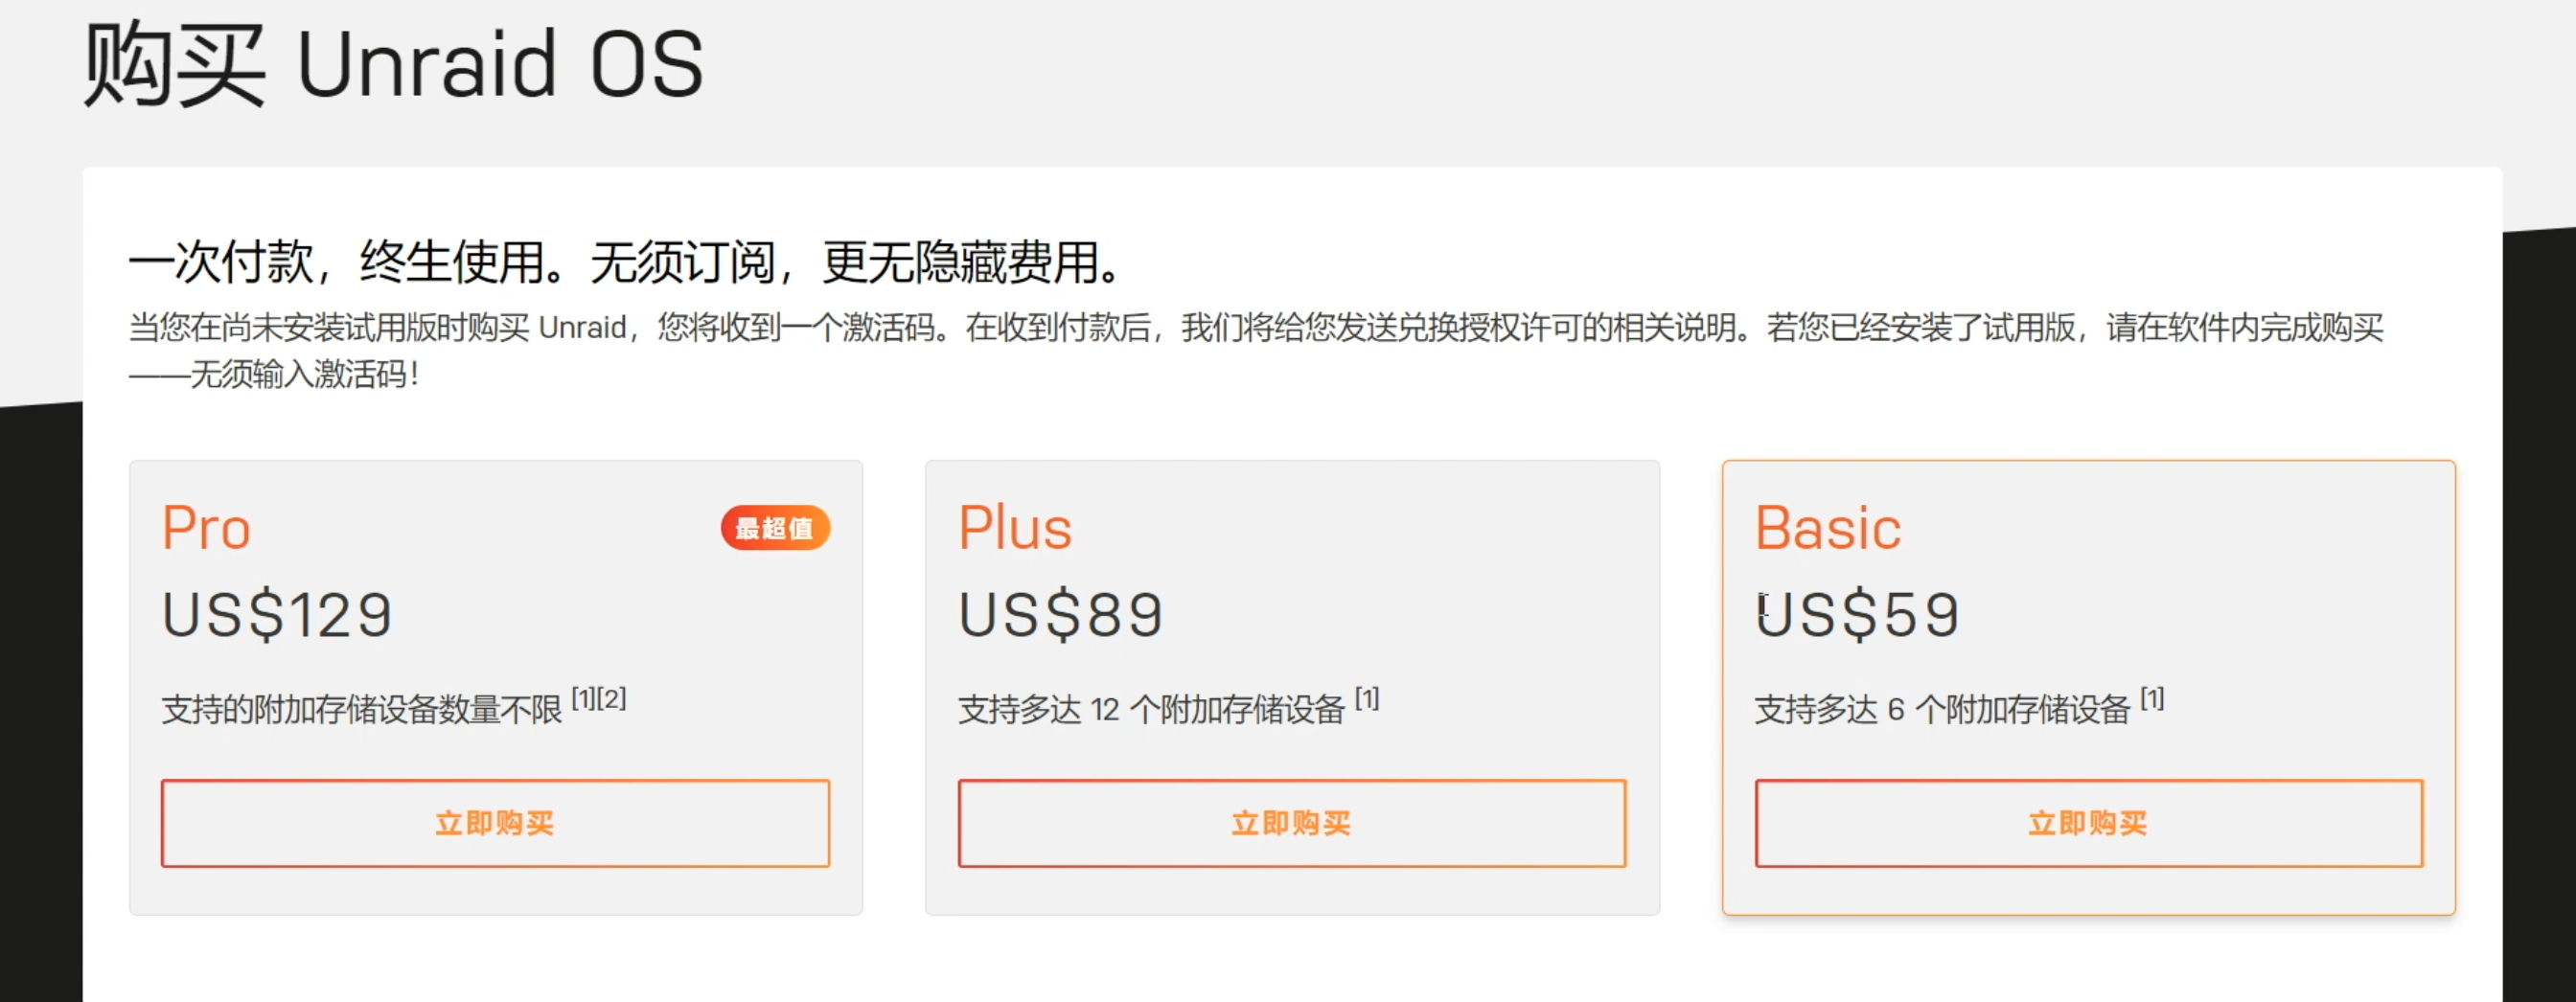
Task: Select the Basic plan title
Action: coord(1827,528)
